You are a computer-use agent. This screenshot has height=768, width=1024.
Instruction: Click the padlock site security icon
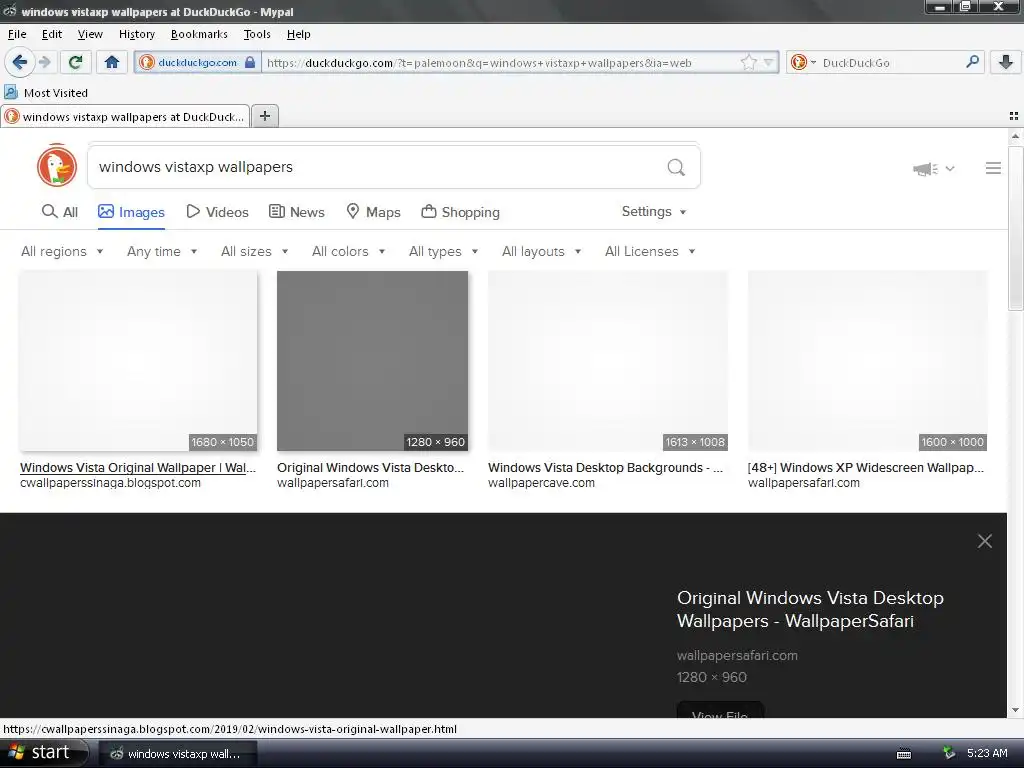point(250,63)
